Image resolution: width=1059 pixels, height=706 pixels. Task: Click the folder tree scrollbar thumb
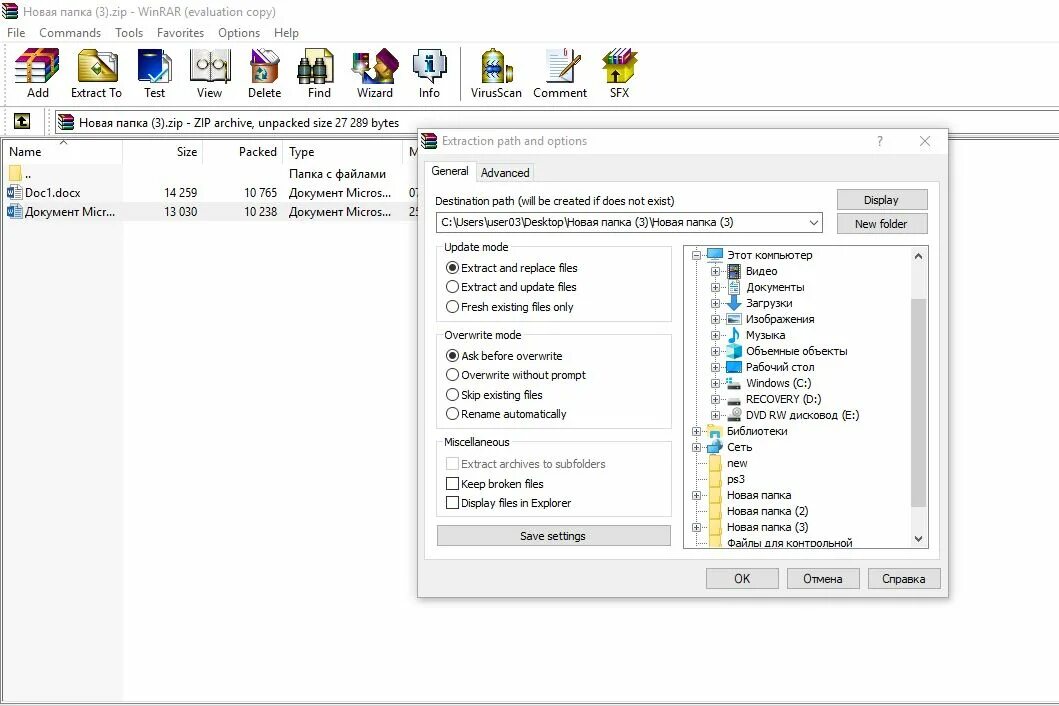tap(918, 401)
